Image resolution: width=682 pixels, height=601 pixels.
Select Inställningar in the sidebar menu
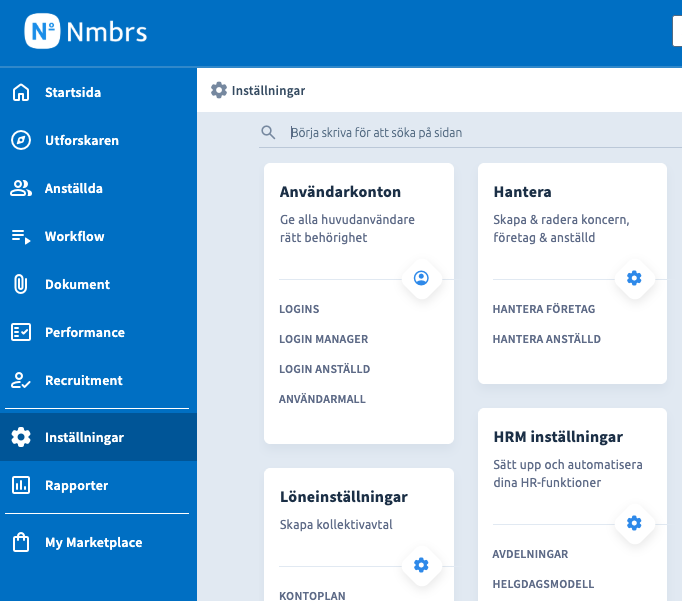pyautogui.click(x=84, y=437)
